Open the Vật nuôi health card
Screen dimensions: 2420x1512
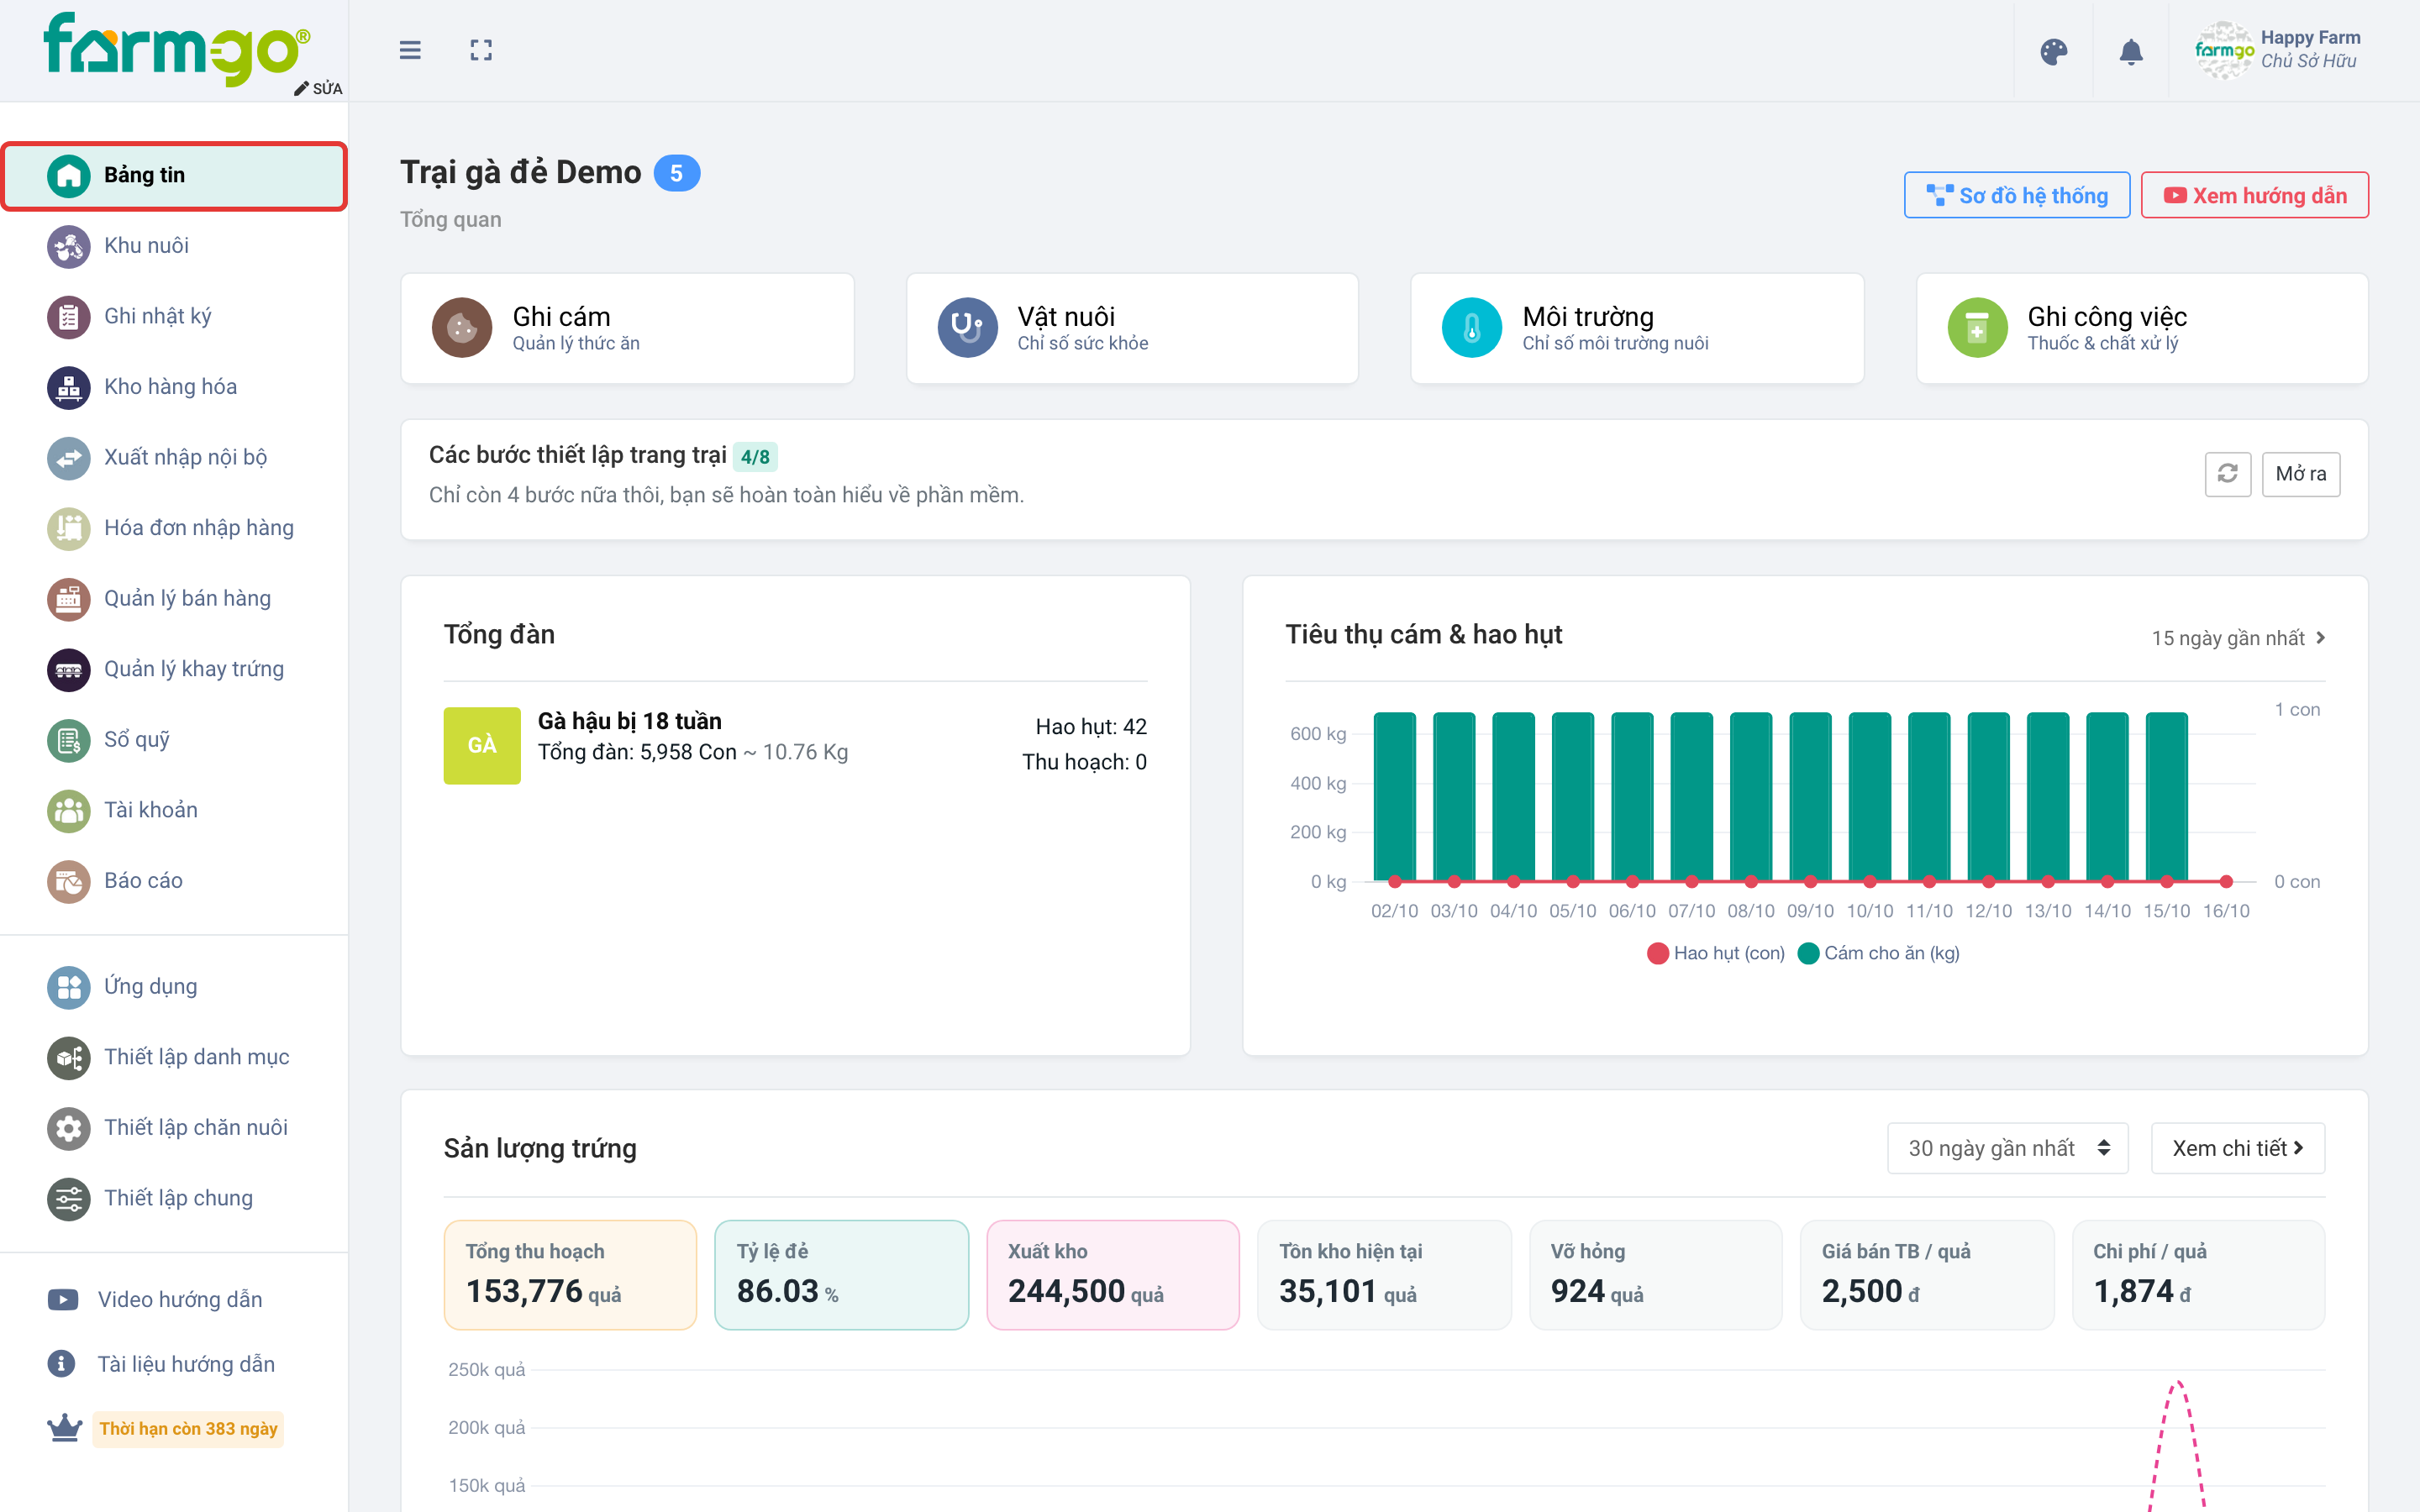point(1132,328)
